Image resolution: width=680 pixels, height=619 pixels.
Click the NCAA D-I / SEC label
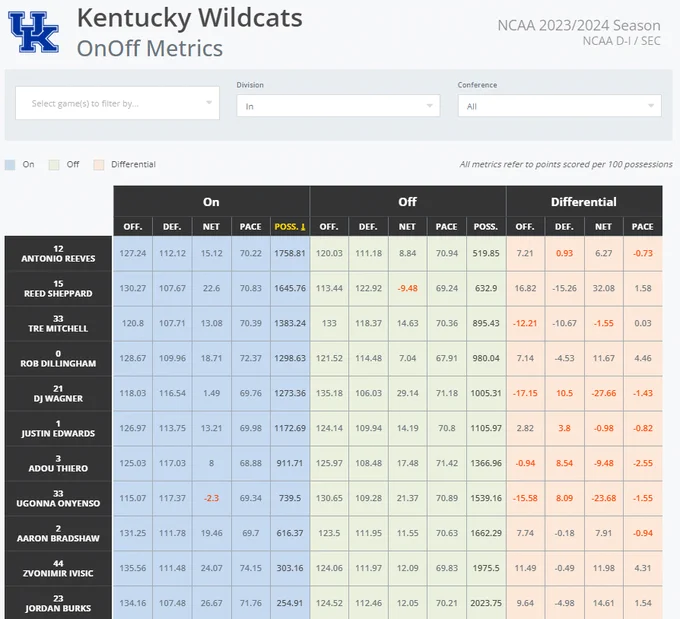point(621,41)
